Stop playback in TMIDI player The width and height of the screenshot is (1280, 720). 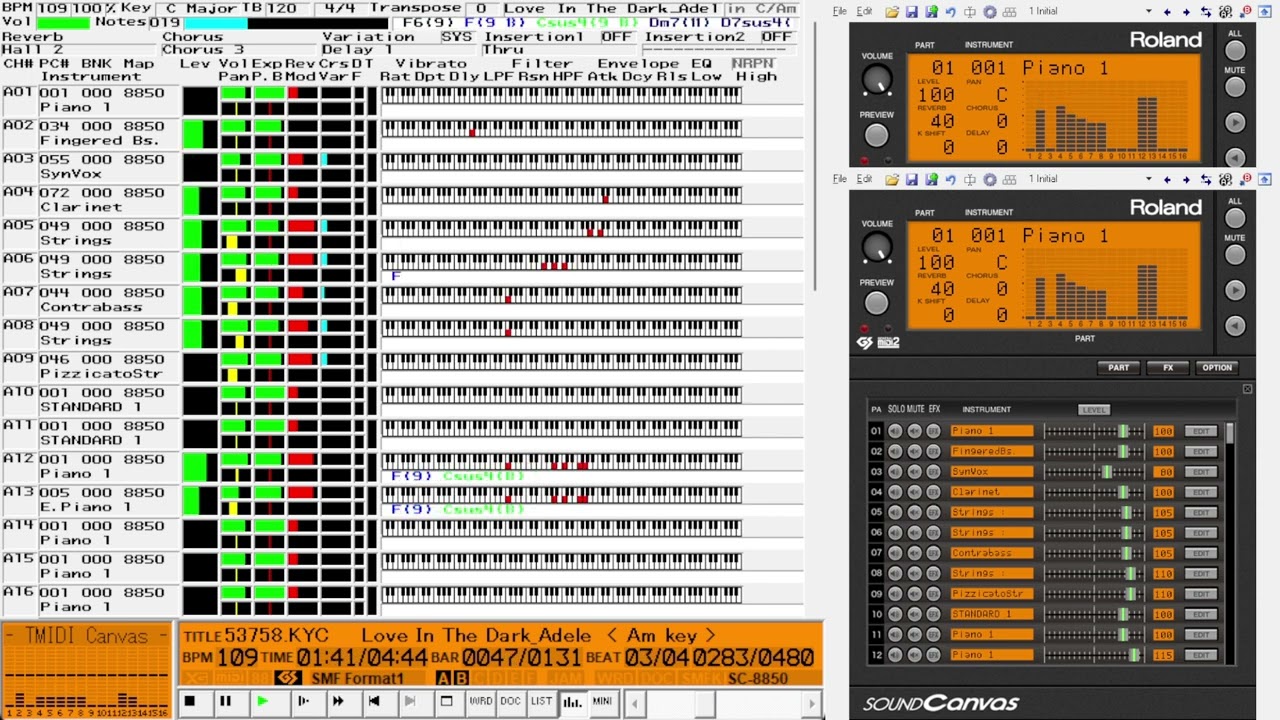pyautogui.click(x=189, y=702)
